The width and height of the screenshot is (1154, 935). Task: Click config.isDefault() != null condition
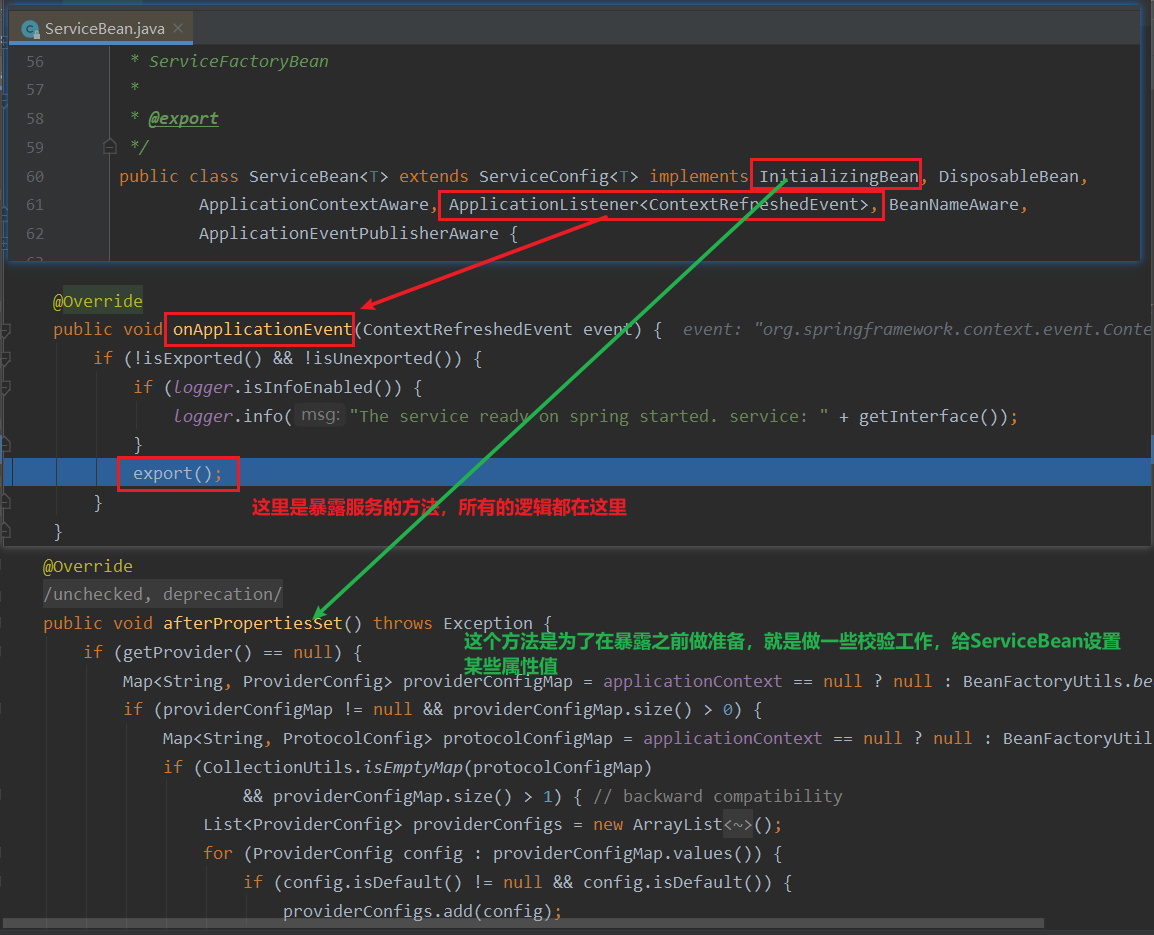pyautogui.click(x=412, y=882)
